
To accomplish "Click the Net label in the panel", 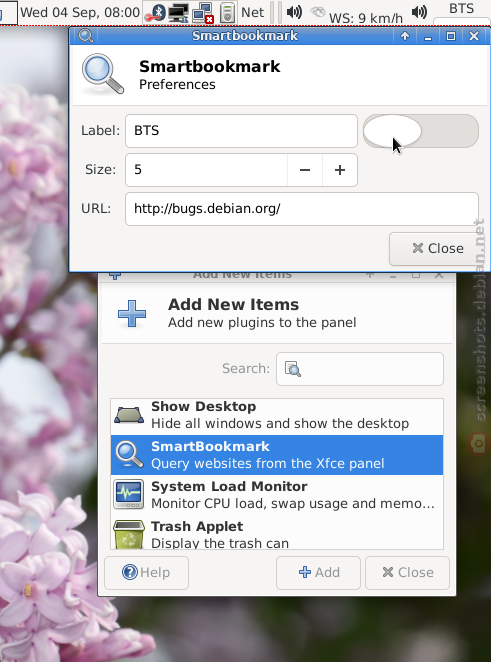I will 252,12.
